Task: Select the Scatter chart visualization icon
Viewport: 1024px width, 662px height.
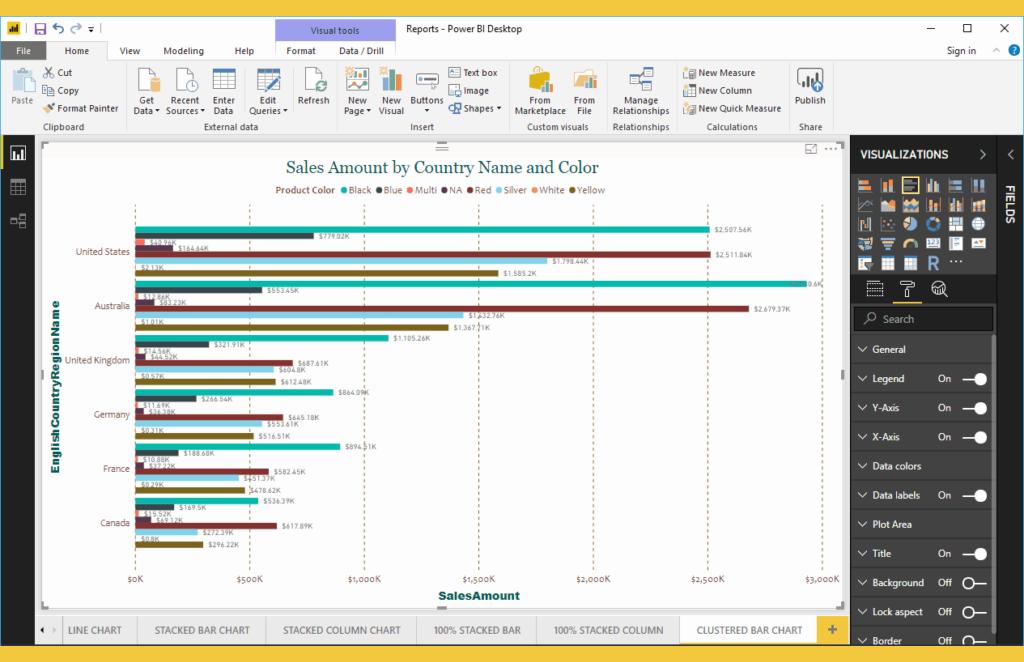Action: click(x=888, y=224)
